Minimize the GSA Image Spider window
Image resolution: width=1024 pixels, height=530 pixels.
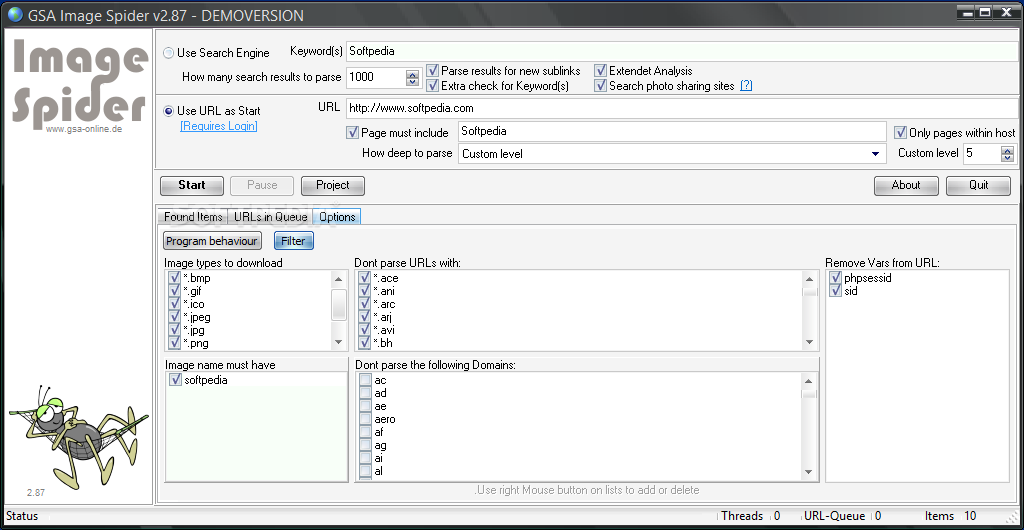point(965,11)
